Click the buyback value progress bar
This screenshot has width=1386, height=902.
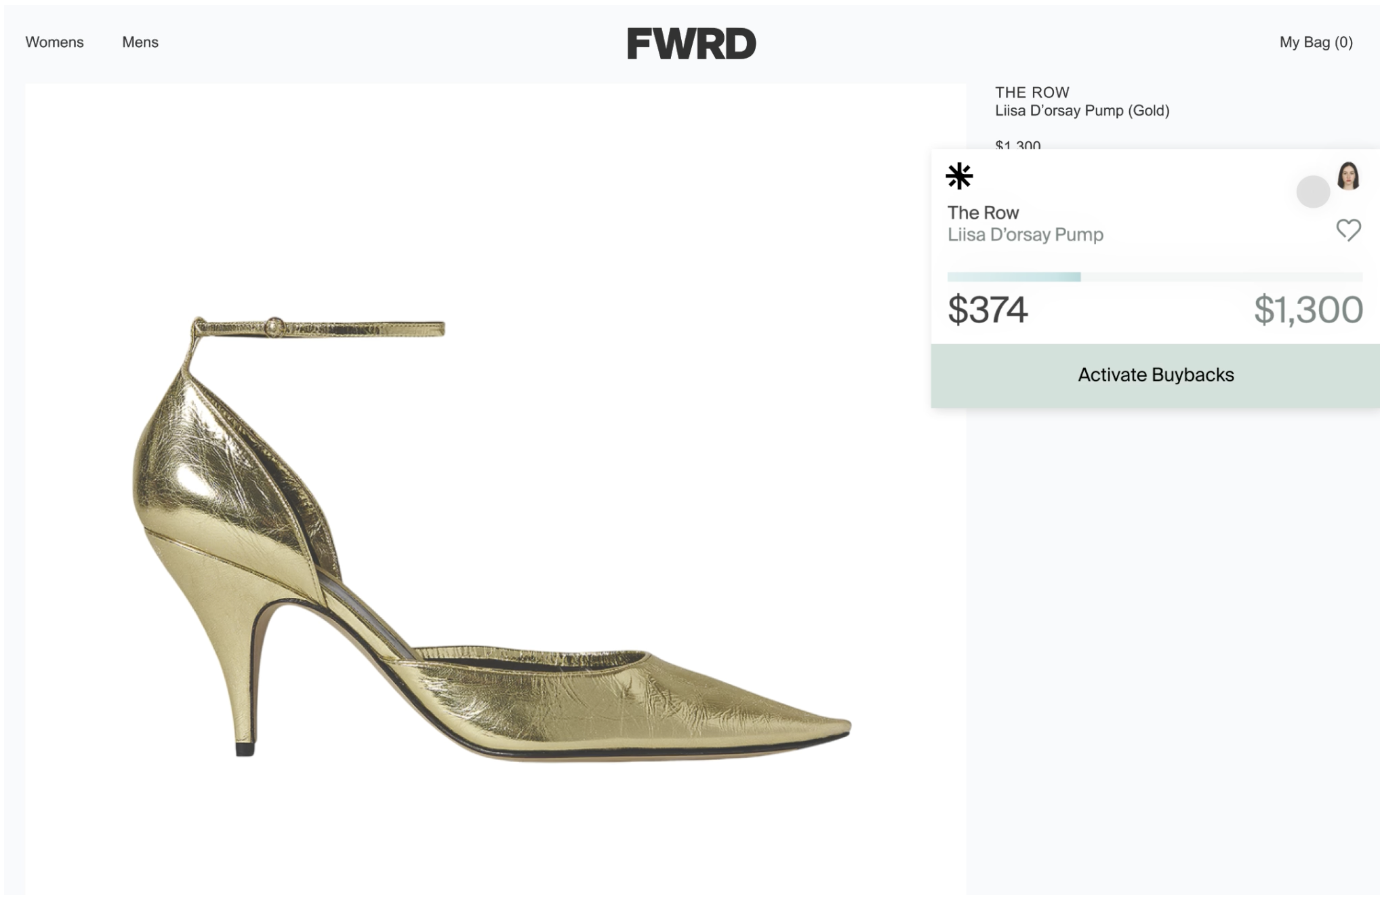pos(1154,277)
